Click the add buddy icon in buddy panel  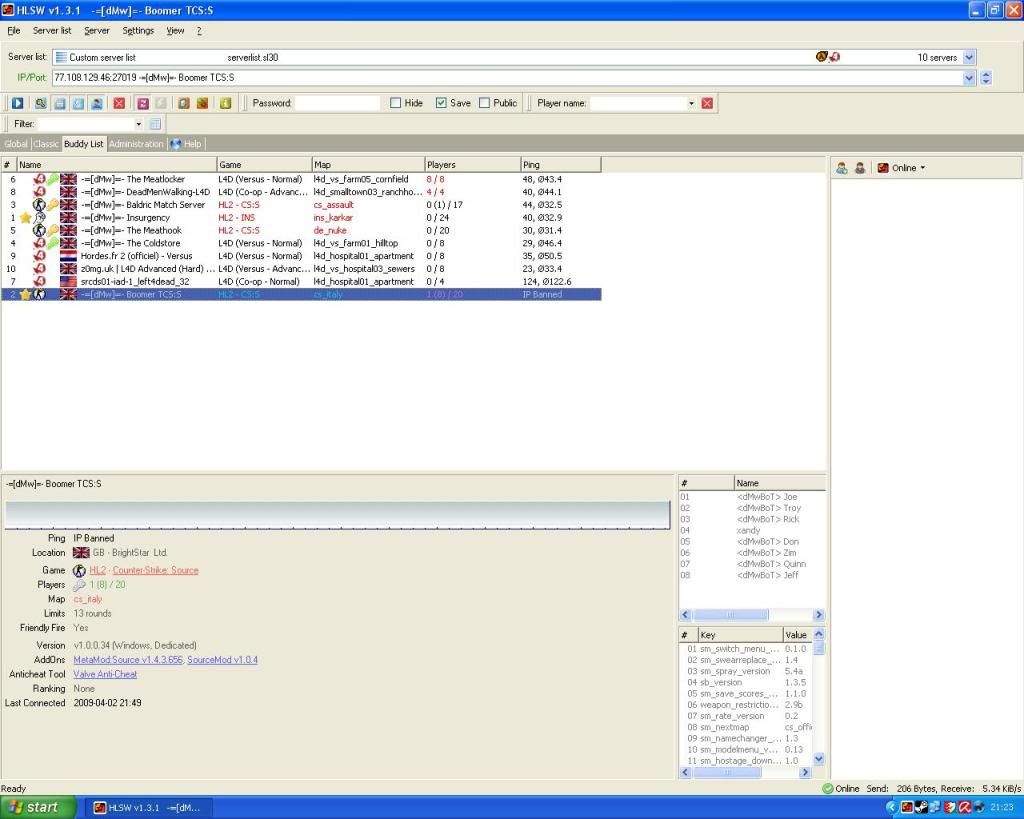tap(842, 168)
